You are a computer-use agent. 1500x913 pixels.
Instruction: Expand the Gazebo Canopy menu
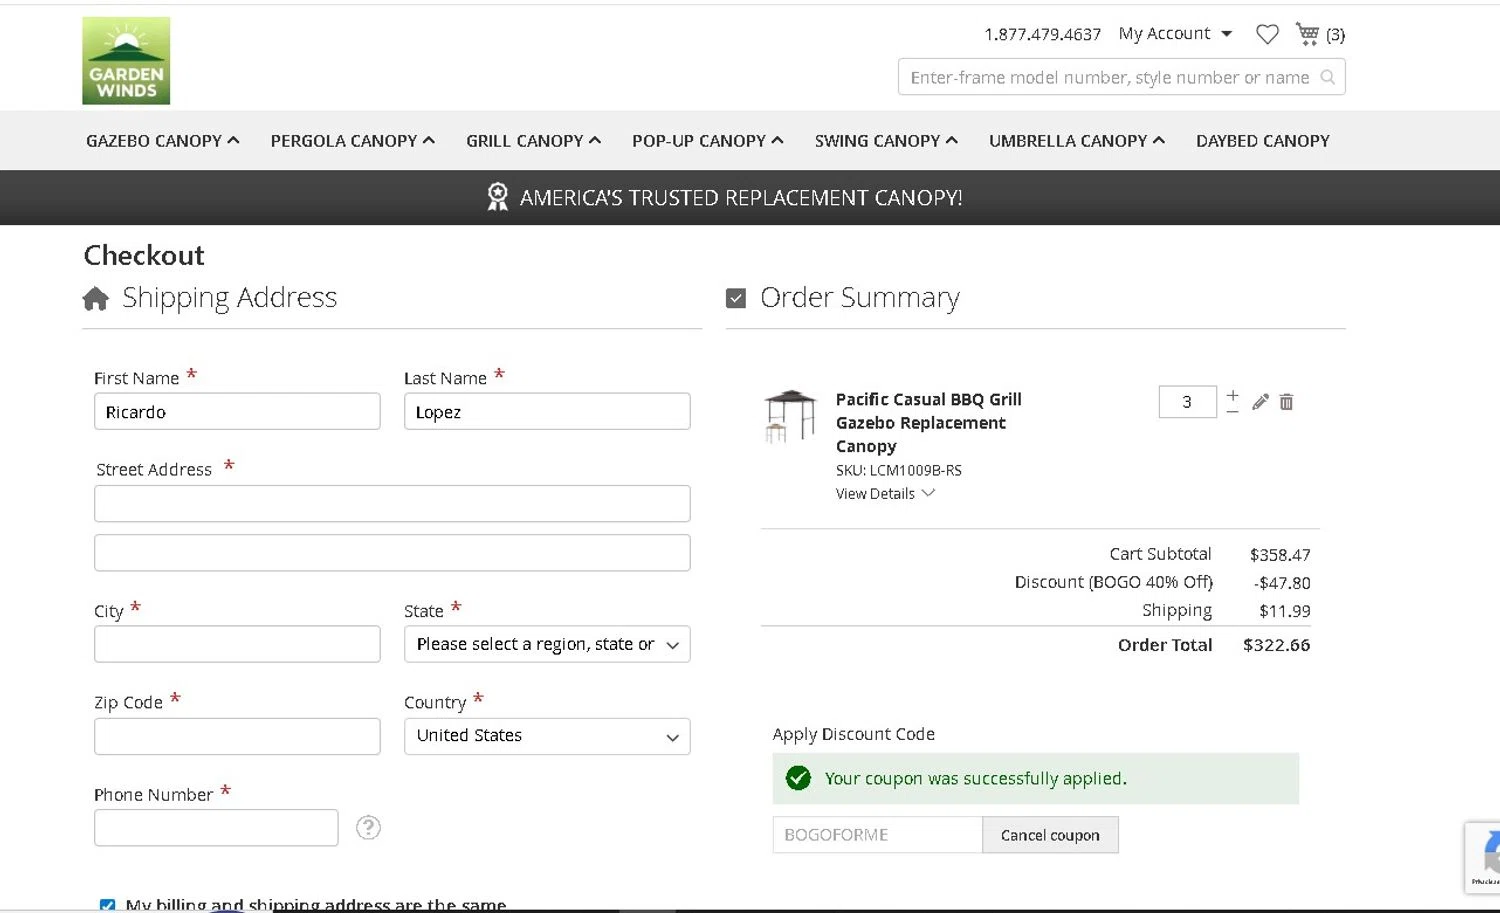pos(163,141)
